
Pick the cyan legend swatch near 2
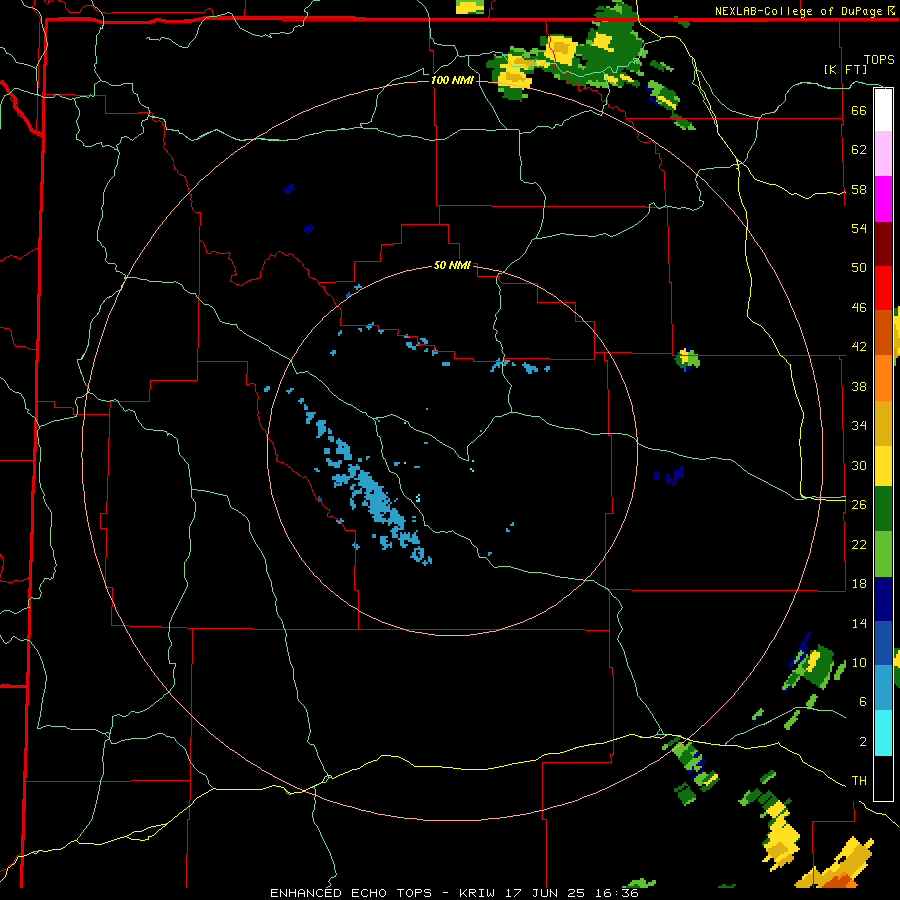click(x=883, y=733)
